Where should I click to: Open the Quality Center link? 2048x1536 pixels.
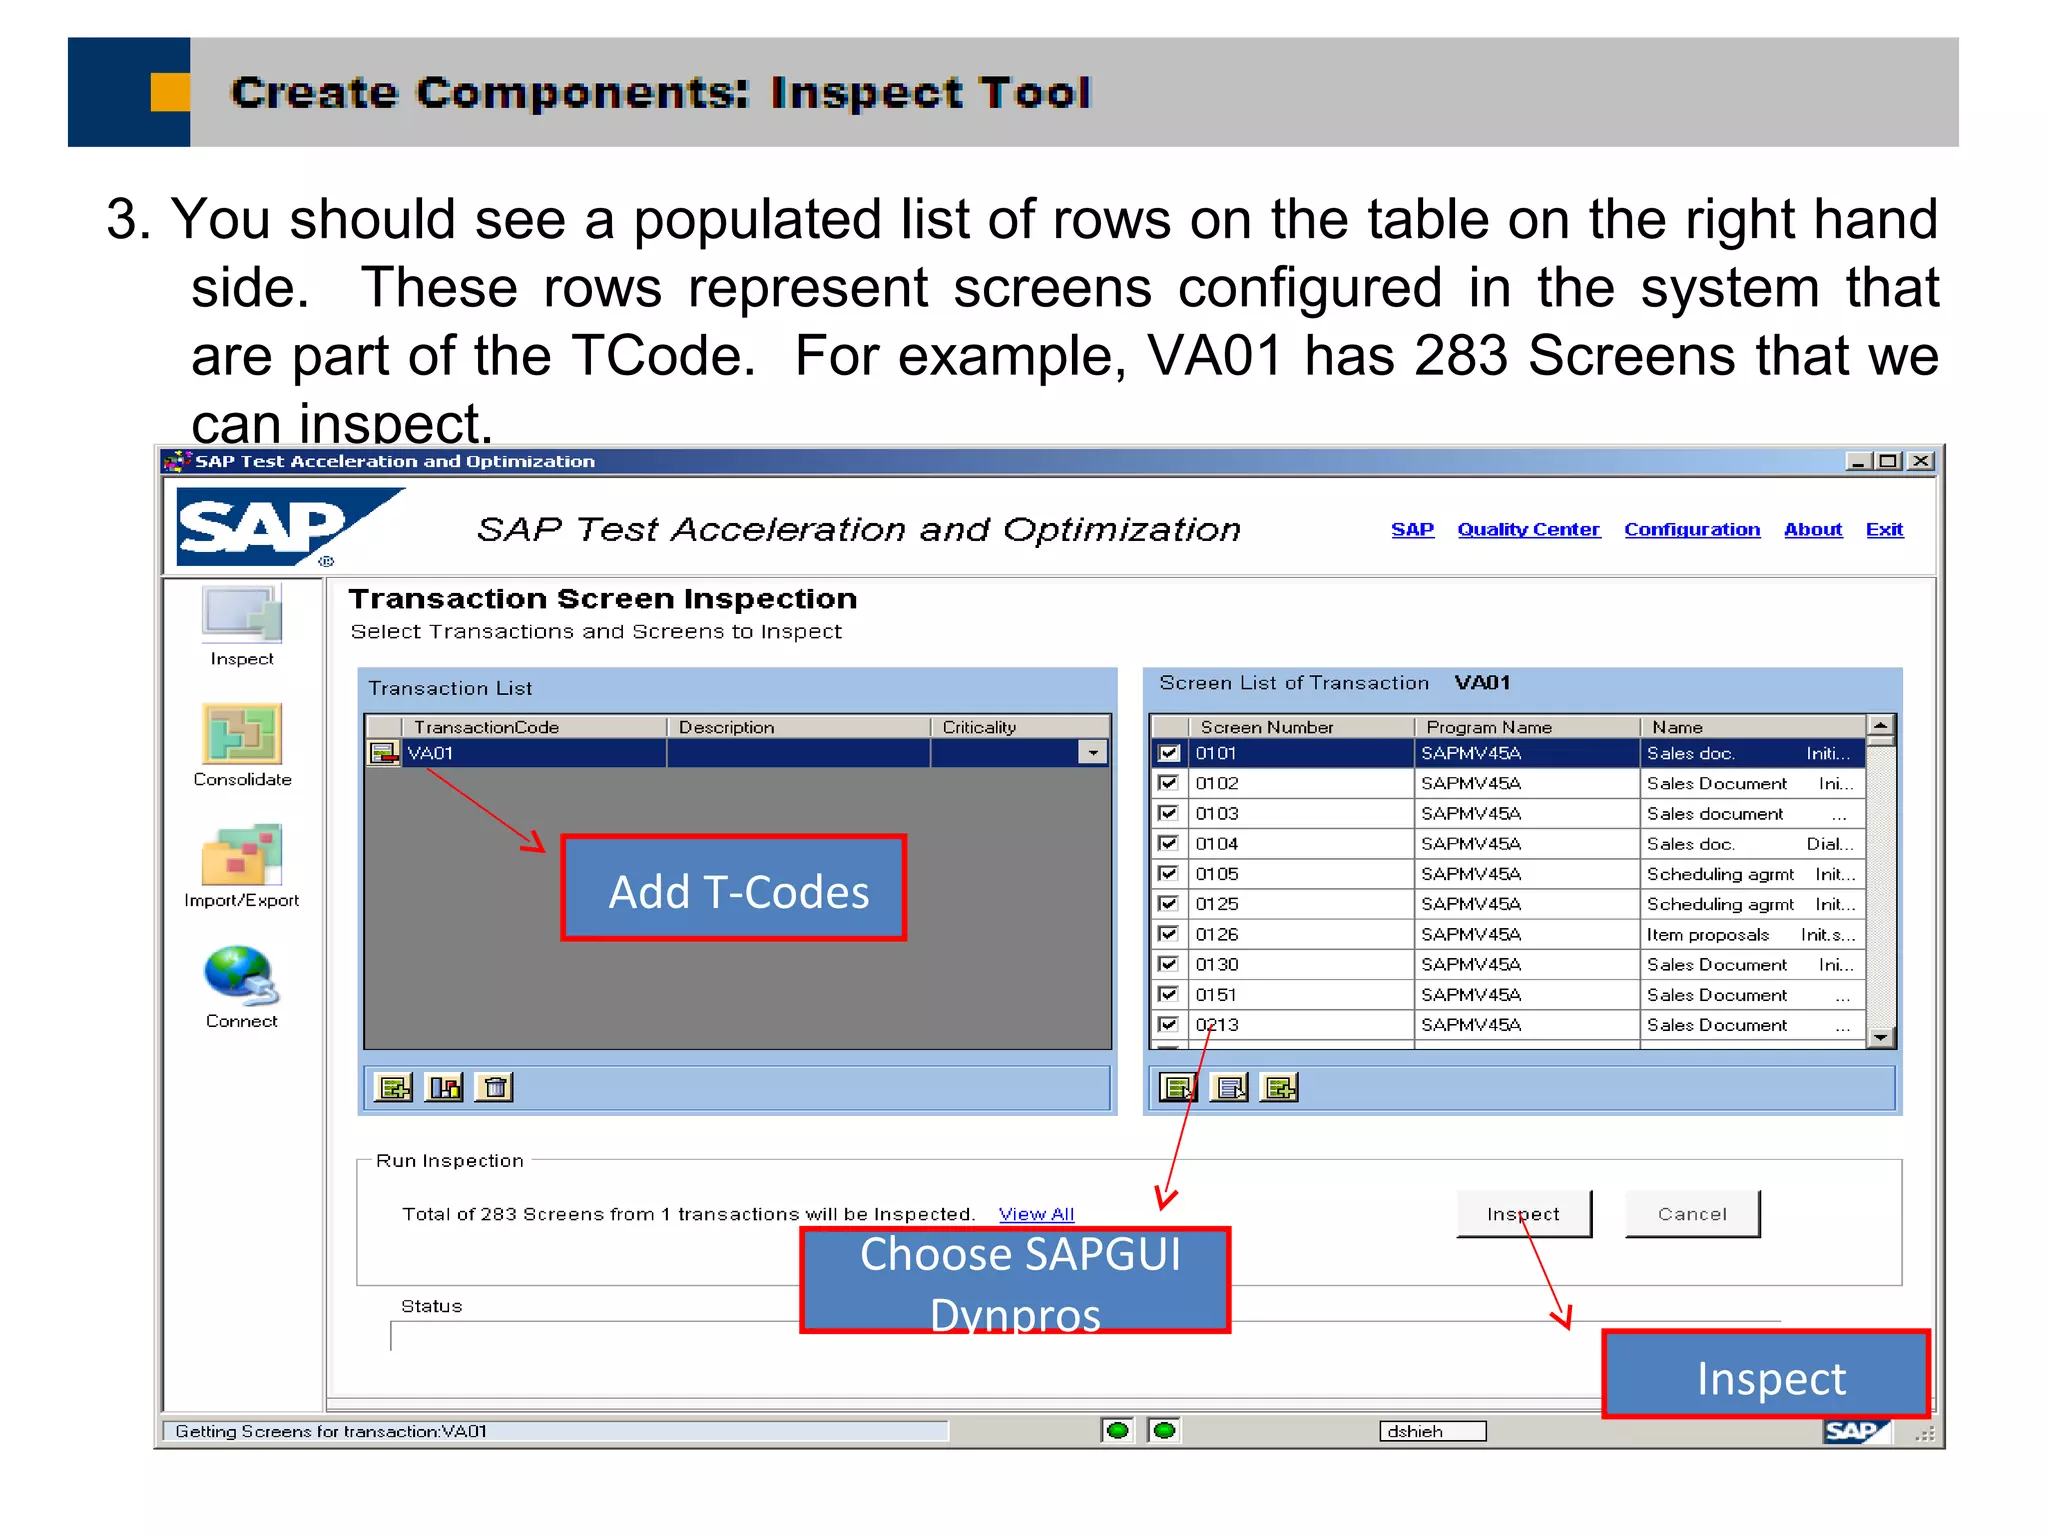pyautogui.click(x=1528, y=529)
